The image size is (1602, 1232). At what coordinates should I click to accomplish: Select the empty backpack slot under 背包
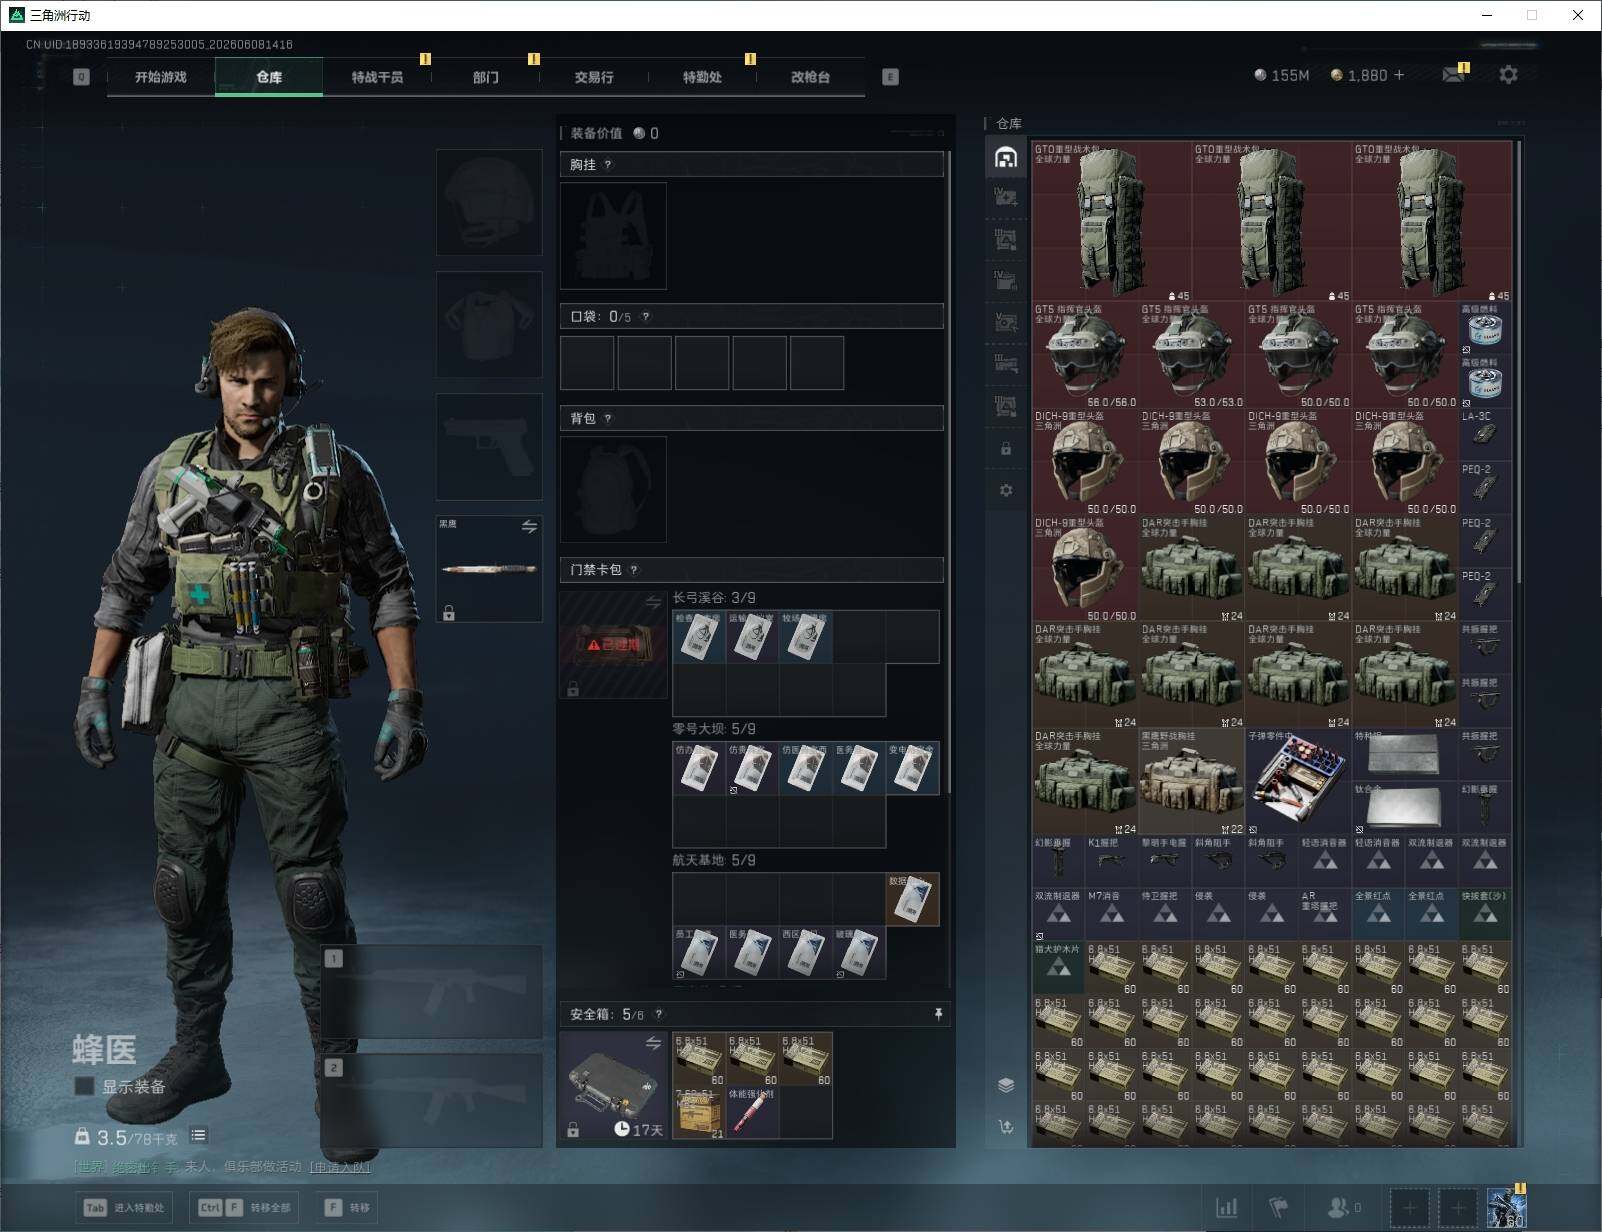tap(613, 489)
